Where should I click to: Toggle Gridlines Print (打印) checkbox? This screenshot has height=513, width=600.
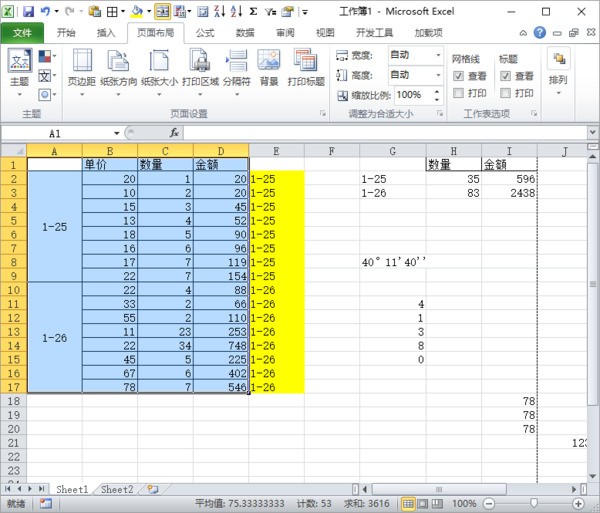458,93
